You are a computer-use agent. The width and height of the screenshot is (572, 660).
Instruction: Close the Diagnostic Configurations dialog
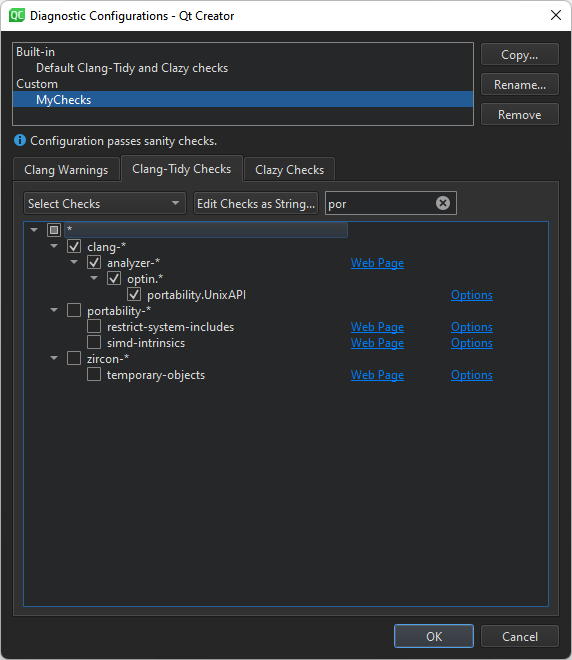click(x=556, y=16)
